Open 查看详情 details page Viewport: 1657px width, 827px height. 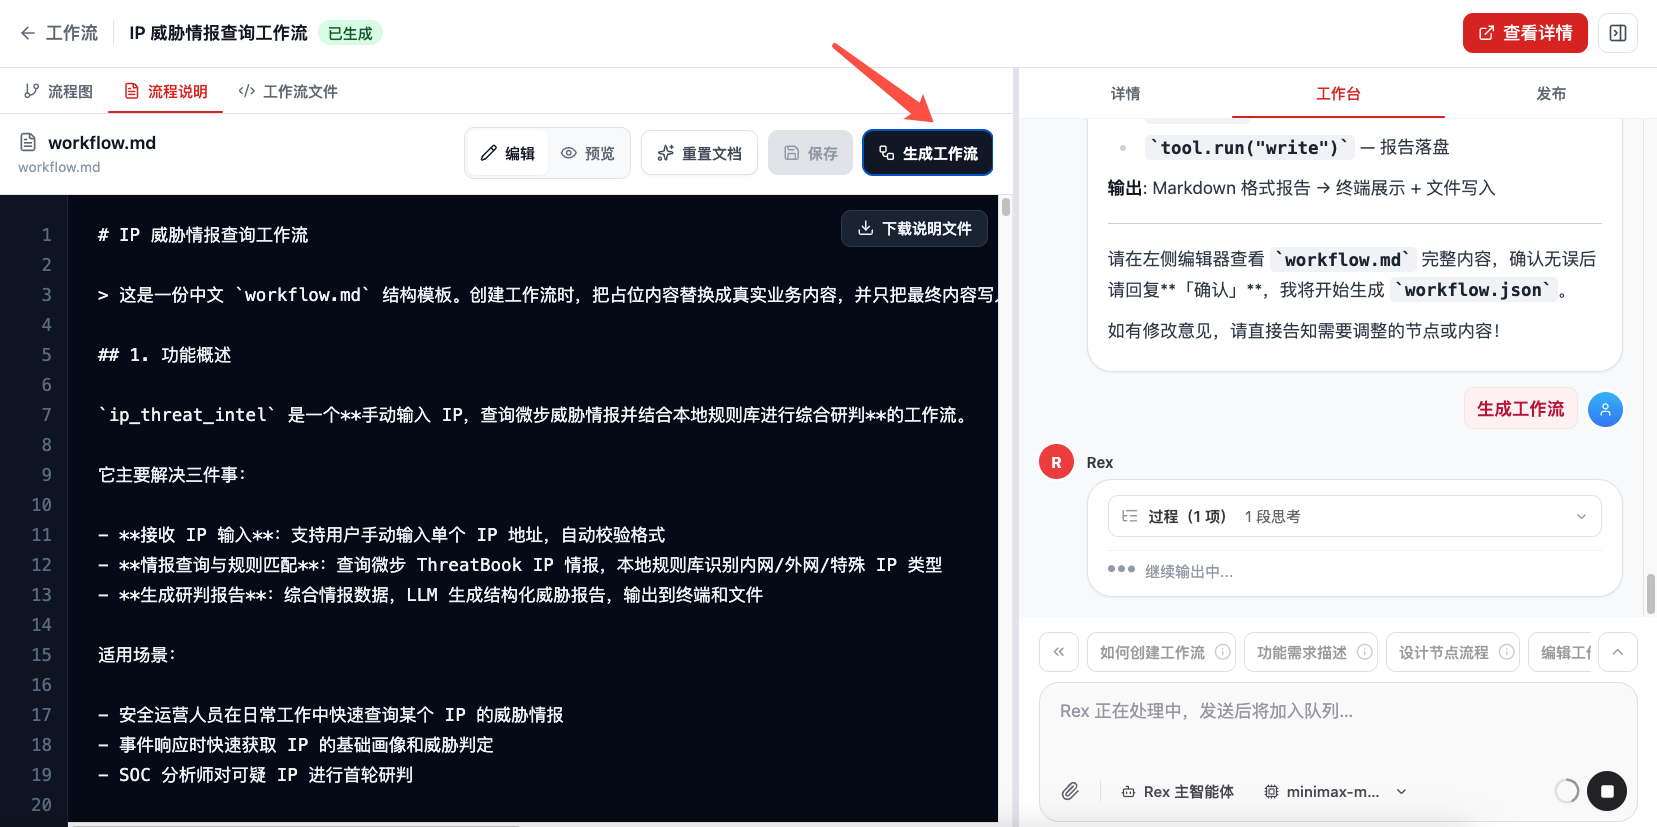(x=1525, y=33)
